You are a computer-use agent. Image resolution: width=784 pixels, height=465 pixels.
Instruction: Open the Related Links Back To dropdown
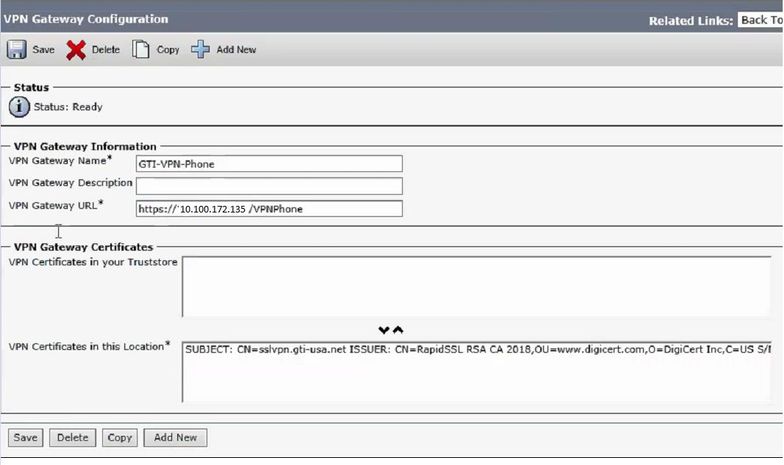(760, 20)
